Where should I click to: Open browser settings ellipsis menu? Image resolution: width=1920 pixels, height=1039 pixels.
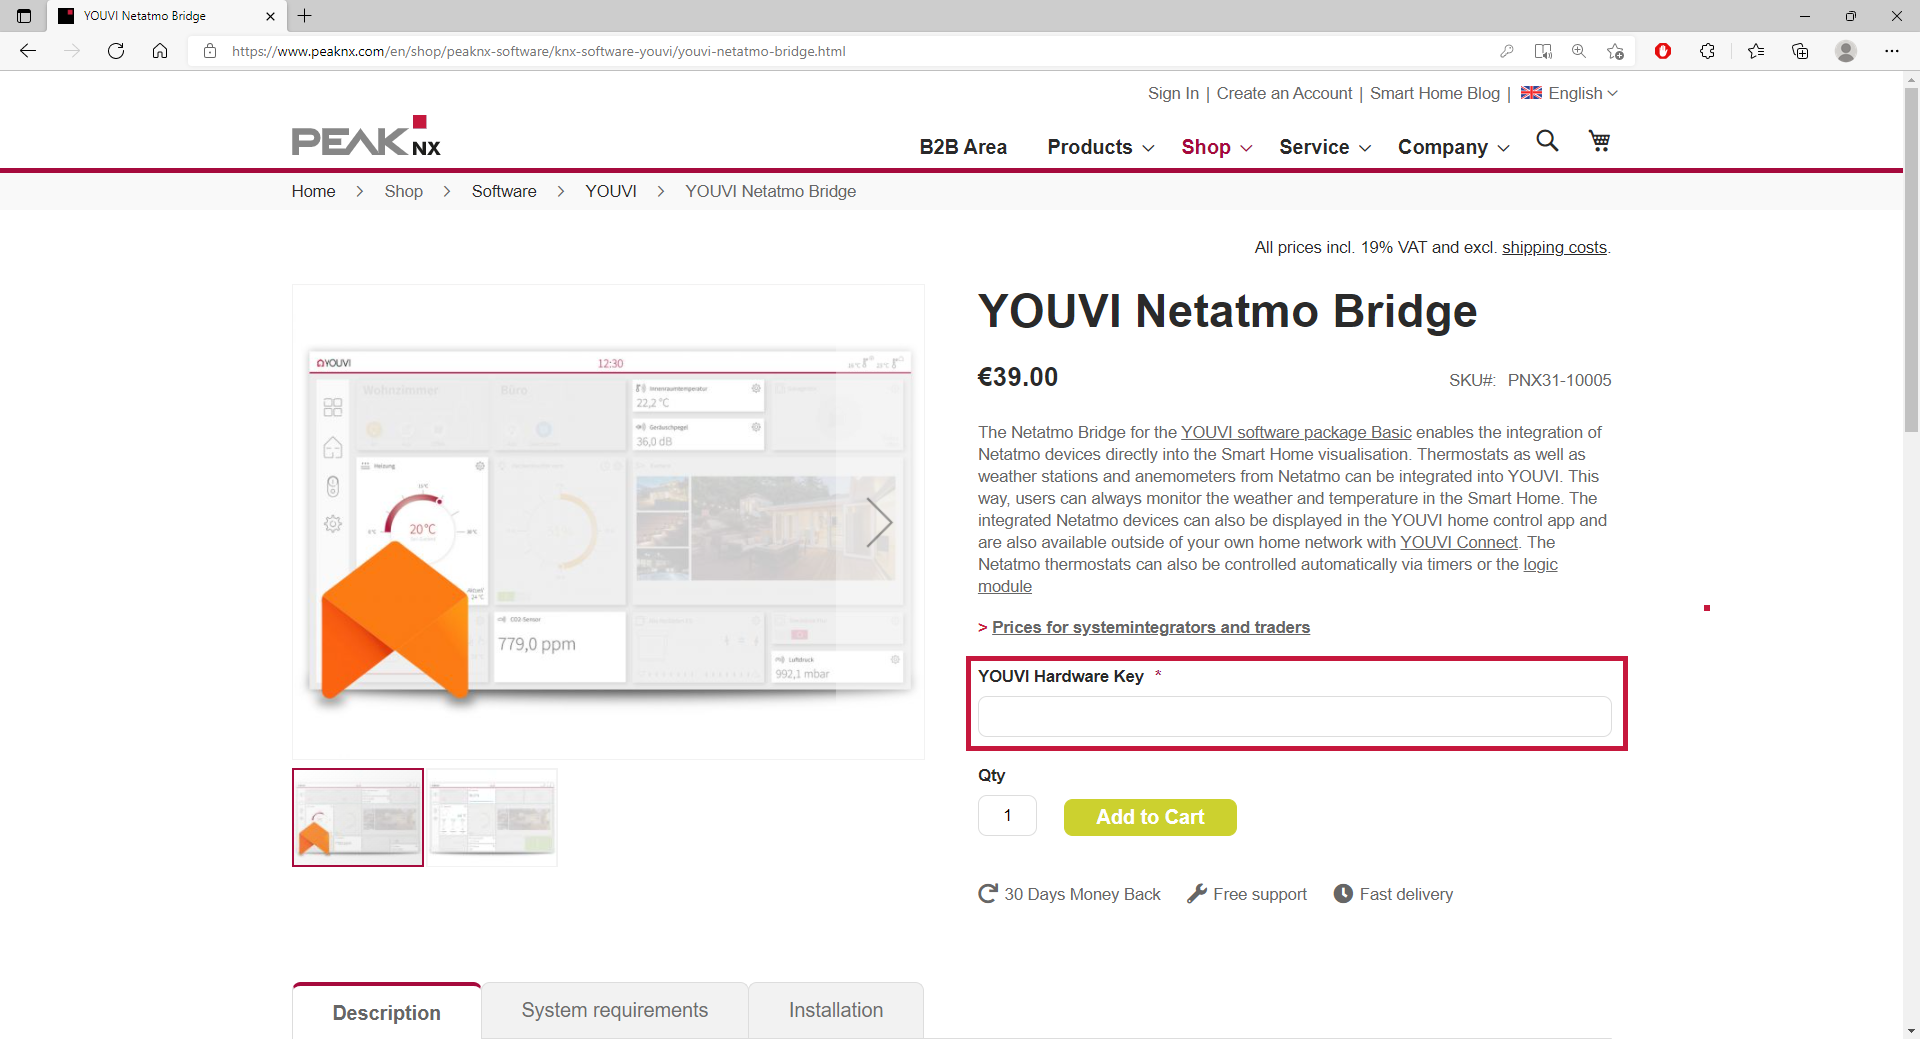1892,51
